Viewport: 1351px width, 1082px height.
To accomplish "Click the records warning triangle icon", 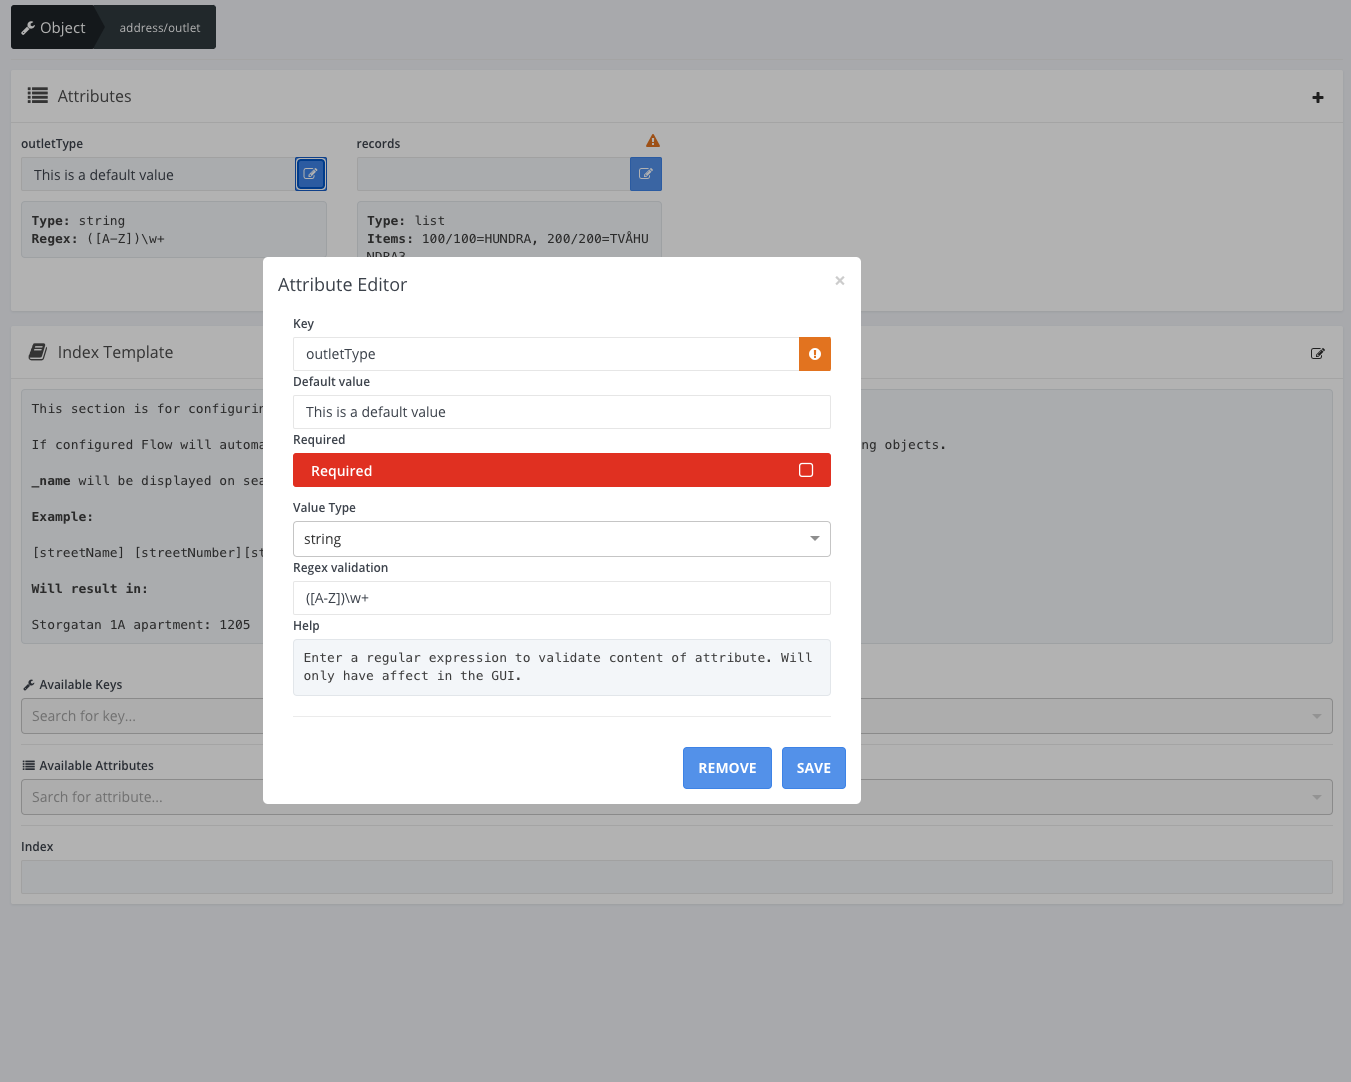I will pos(653,141).
